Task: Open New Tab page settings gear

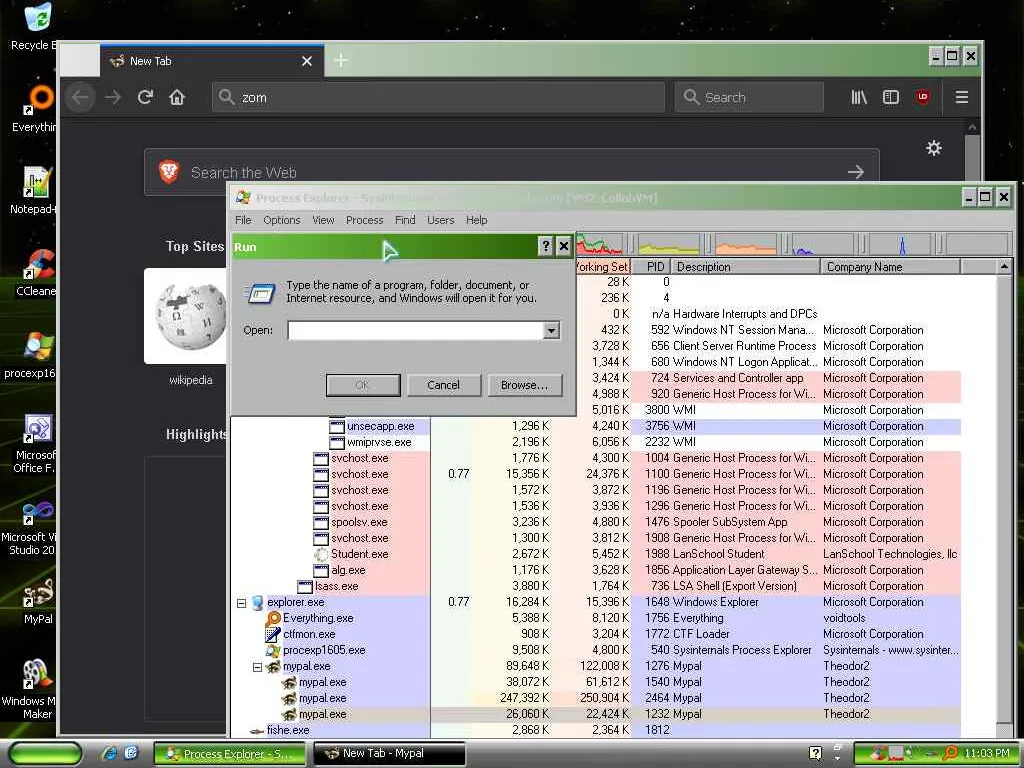Action: (x=934, y=148)
